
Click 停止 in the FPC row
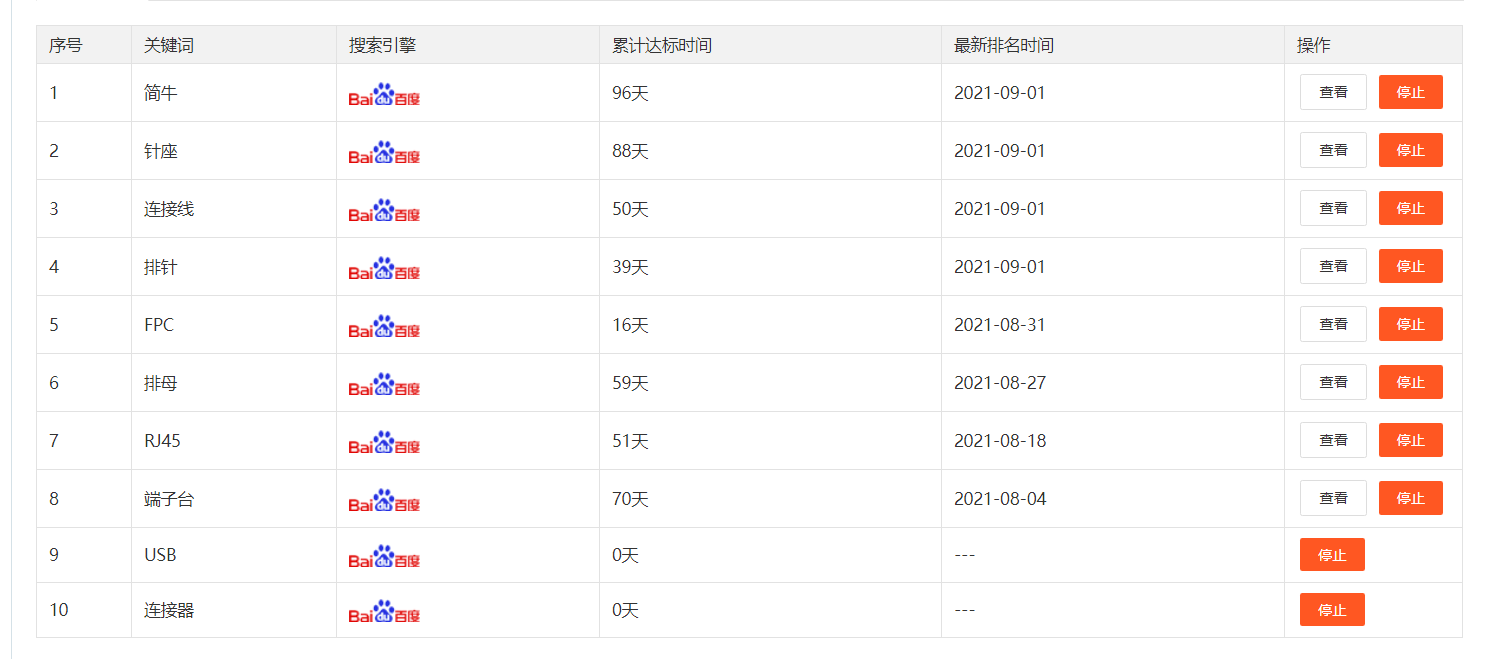(1410, 324)
